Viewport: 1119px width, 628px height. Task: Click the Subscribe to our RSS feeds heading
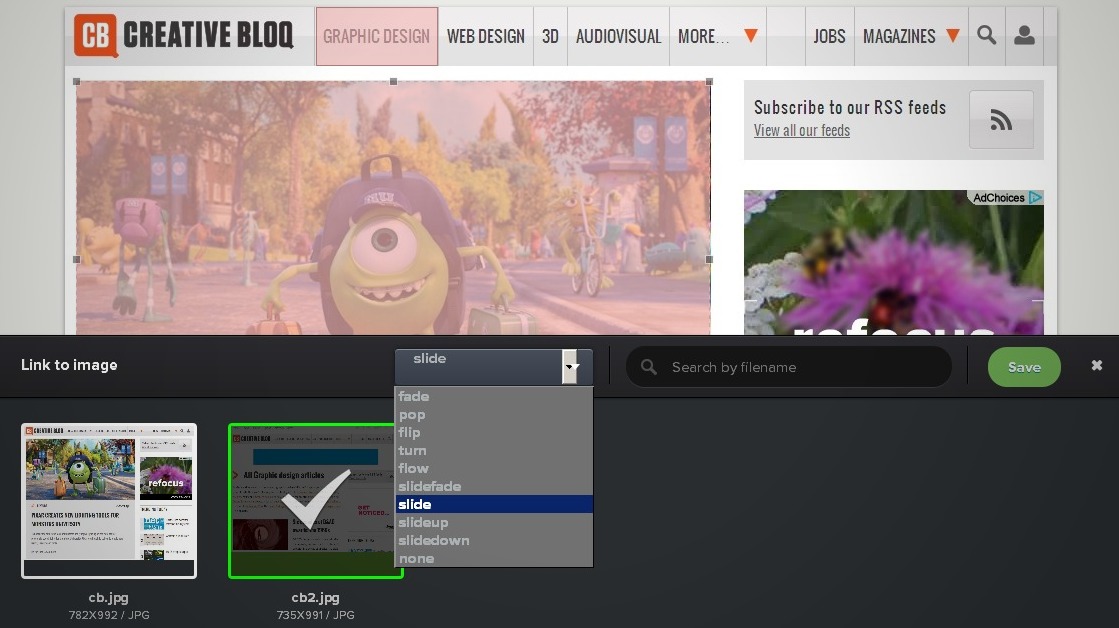(x=850, y=107)
